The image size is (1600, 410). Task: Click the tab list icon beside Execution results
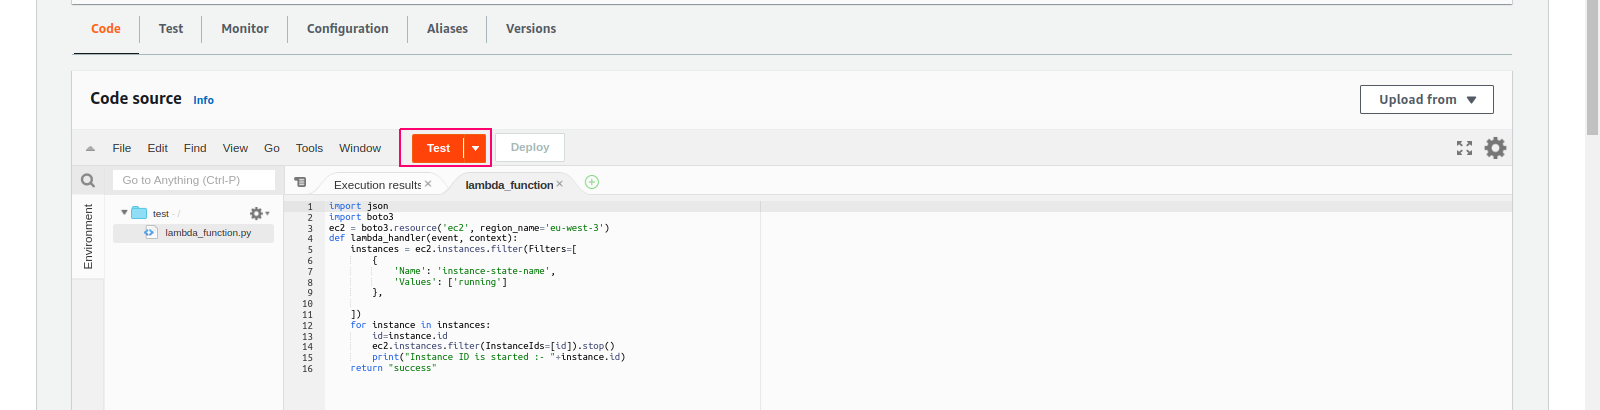(300, 182)
